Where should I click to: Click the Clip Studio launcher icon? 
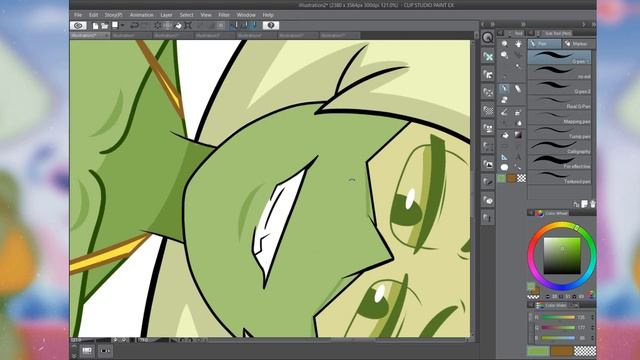[78, 25]
